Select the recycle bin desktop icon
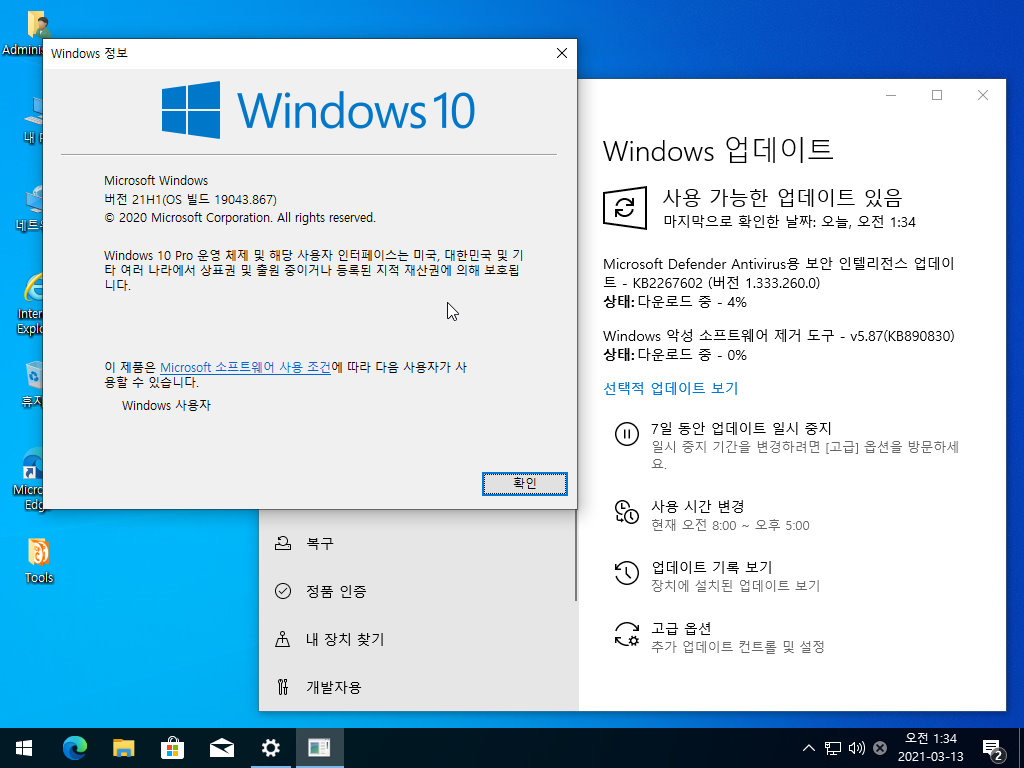The width and height of the screenshot is (1024, 768). coord(31,384)
